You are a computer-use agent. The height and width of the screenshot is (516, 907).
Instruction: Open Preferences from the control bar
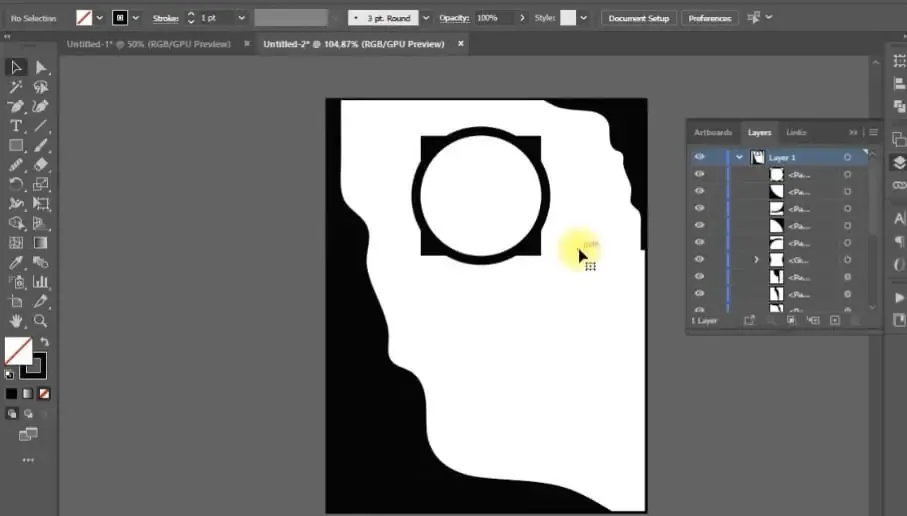coord(710,18)
